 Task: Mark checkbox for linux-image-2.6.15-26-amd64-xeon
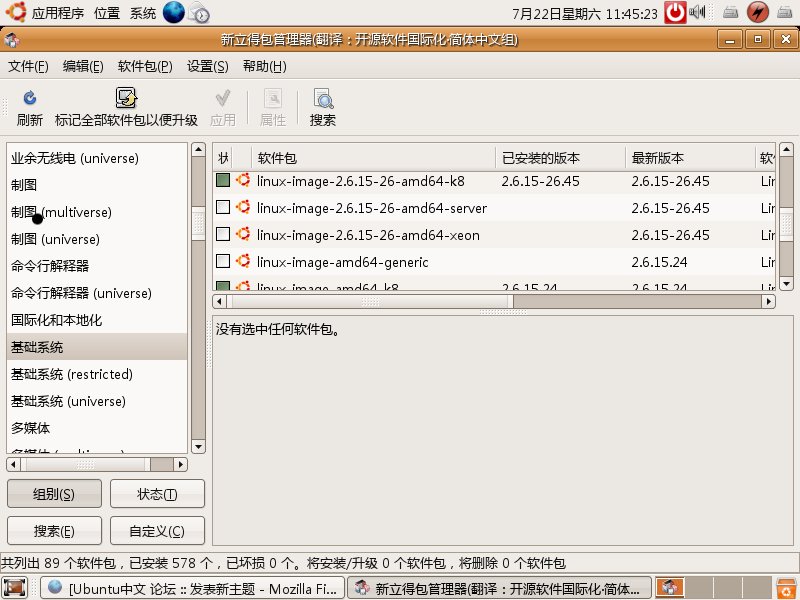(x=223, y=234)
